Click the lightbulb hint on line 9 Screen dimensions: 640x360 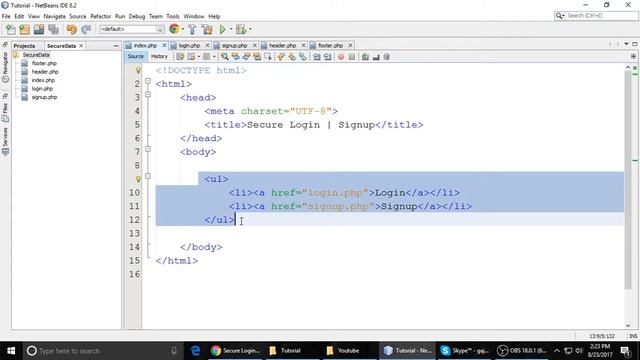138,179
